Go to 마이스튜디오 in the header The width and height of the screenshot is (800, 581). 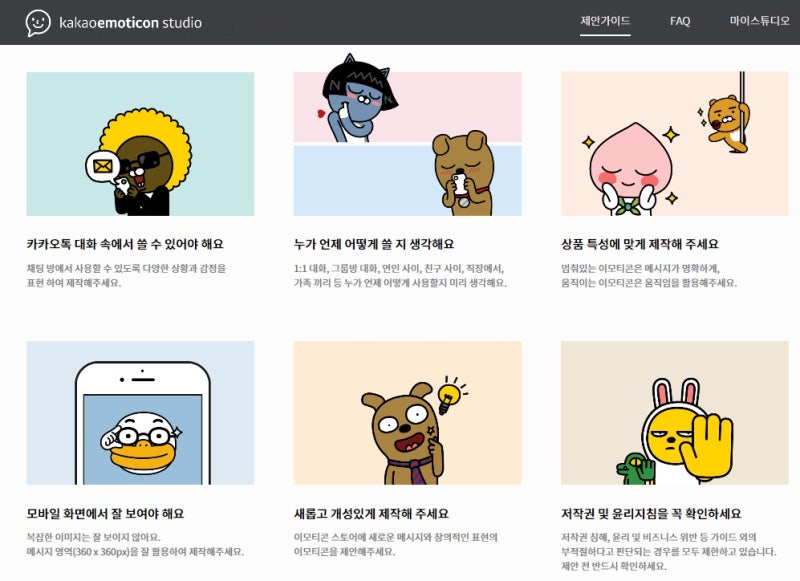click(759, 21)
